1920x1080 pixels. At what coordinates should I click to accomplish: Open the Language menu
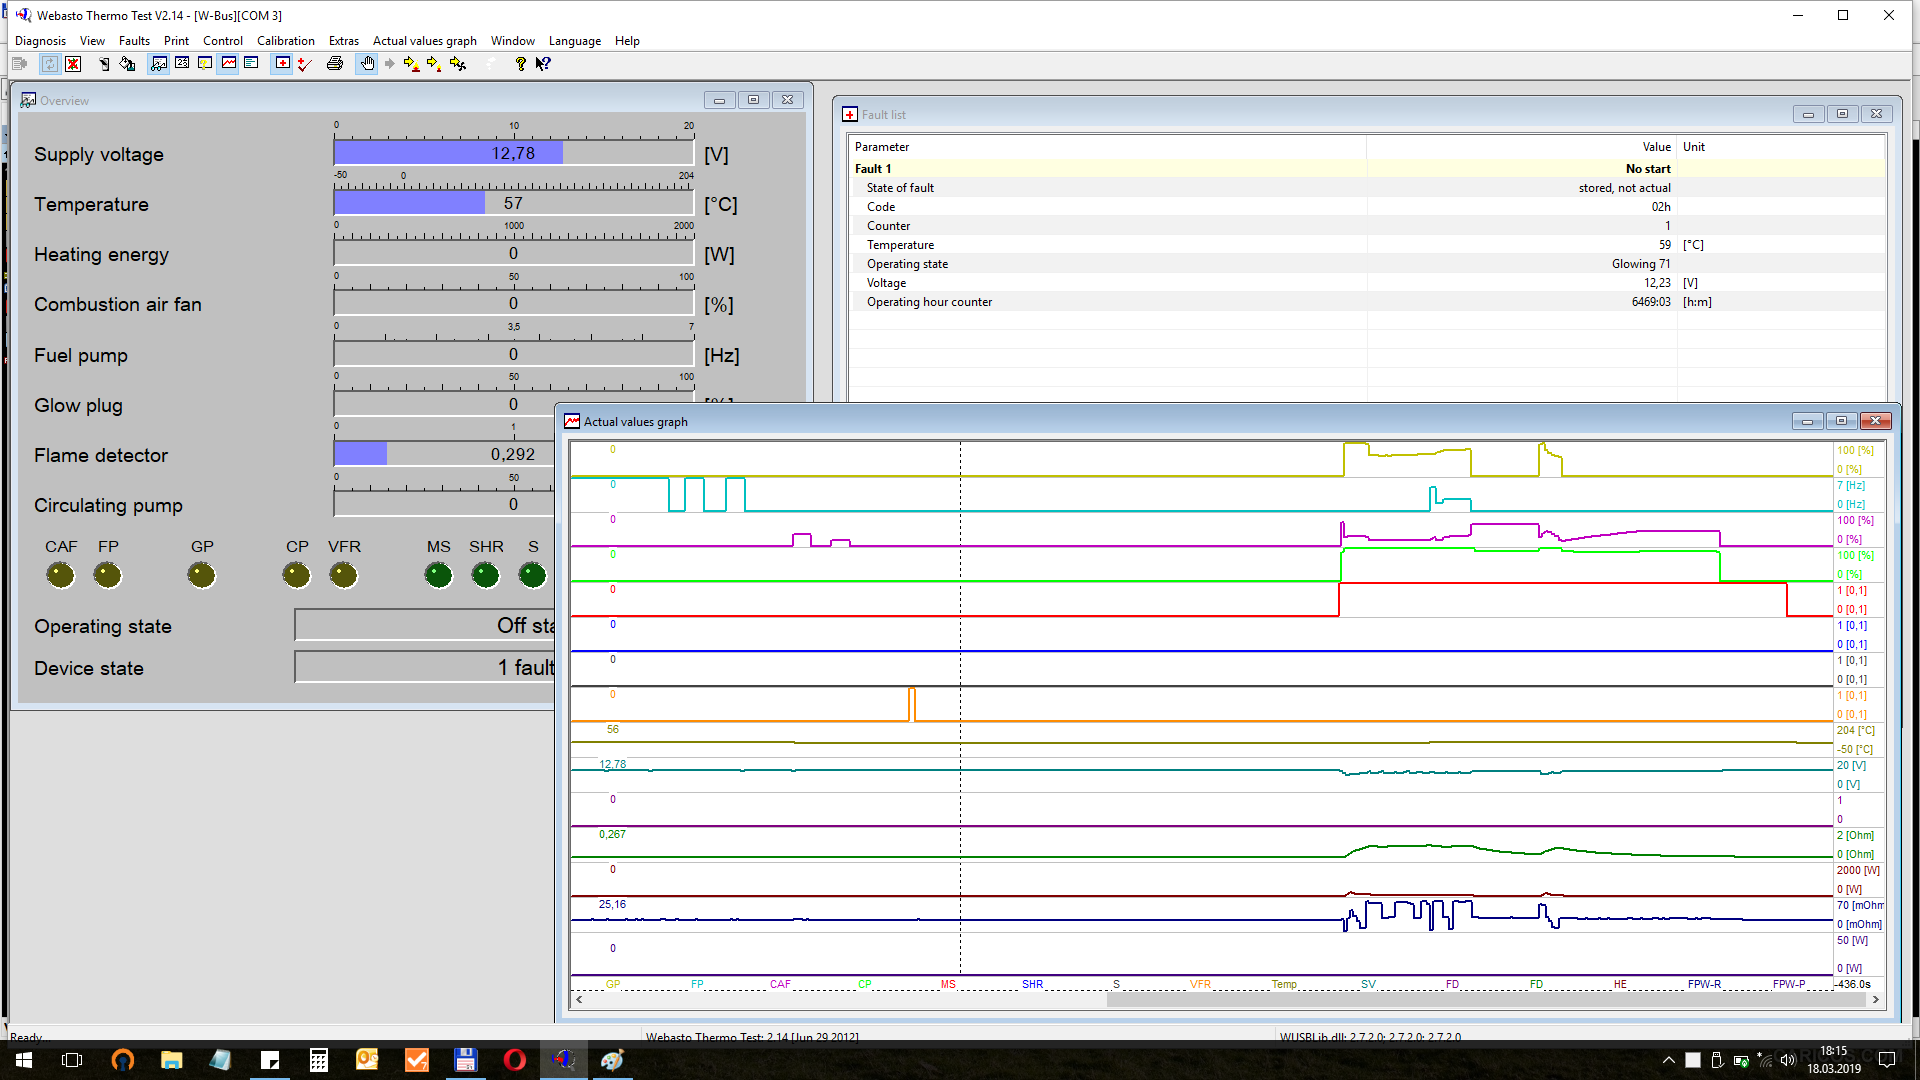click(574, 41)
